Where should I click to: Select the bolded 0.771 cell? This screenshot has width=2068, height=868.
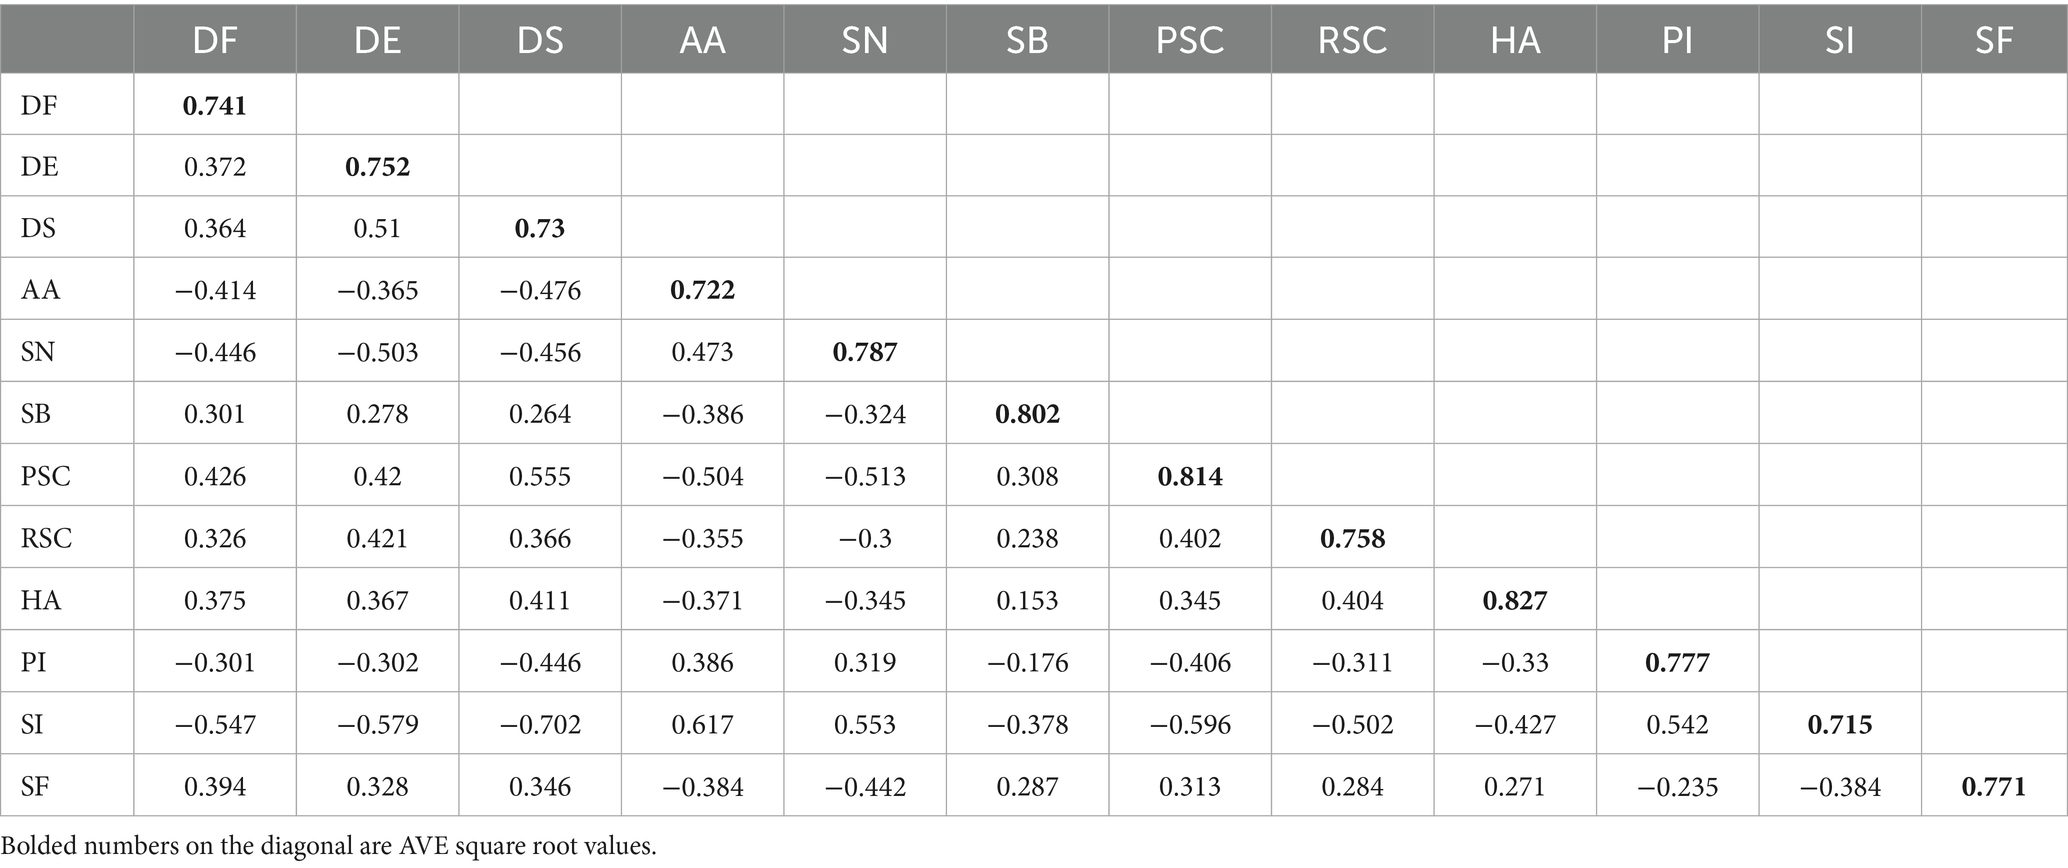tap(1993, 786)
